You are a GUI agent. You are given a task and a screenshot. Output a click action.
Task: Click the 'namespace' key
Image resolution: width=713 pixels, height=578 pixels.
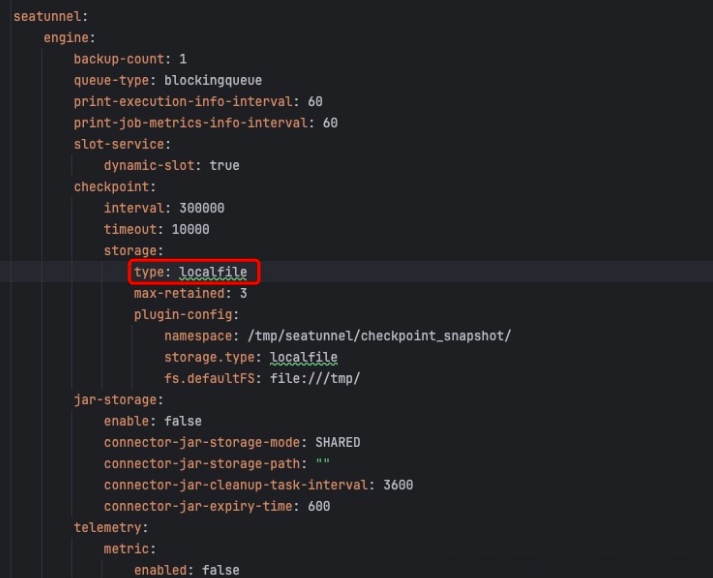point(198,336)
